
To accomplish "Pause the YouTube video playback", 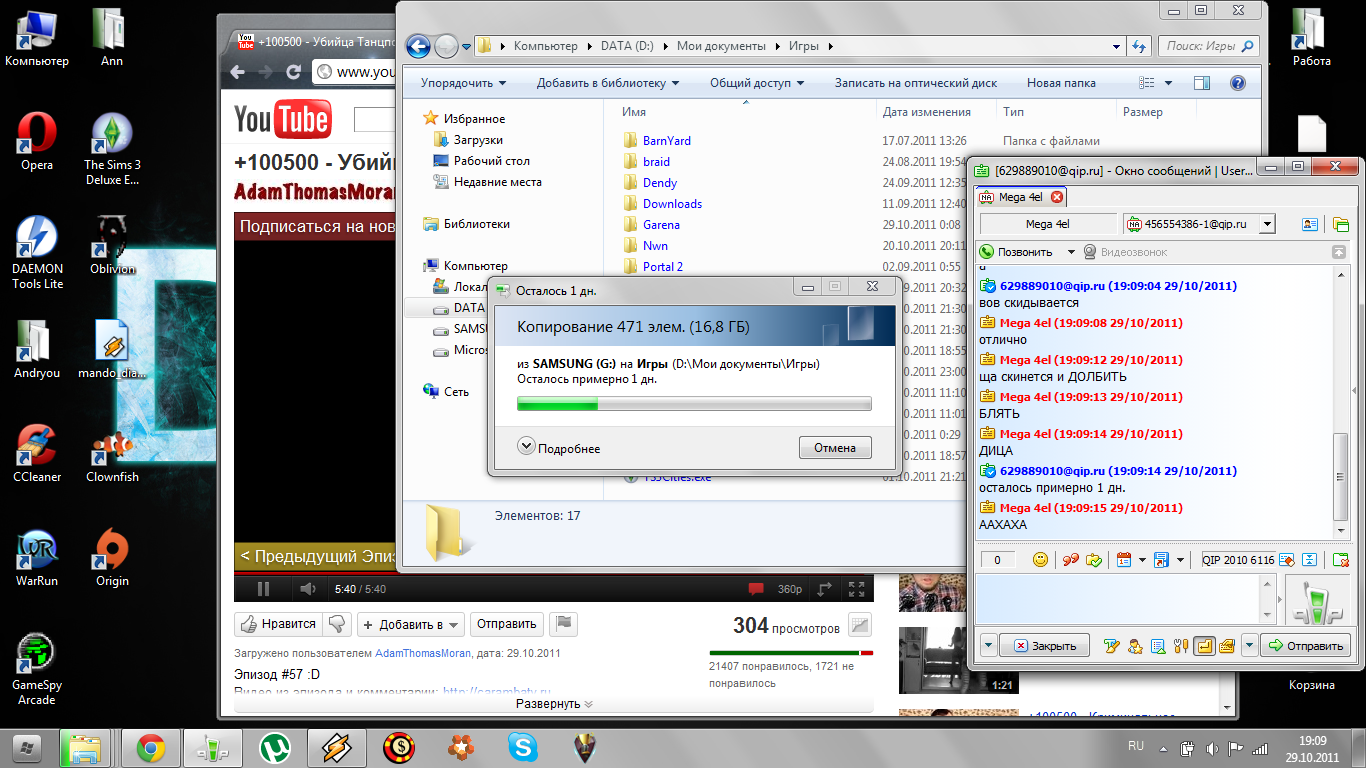I will 264,589.
